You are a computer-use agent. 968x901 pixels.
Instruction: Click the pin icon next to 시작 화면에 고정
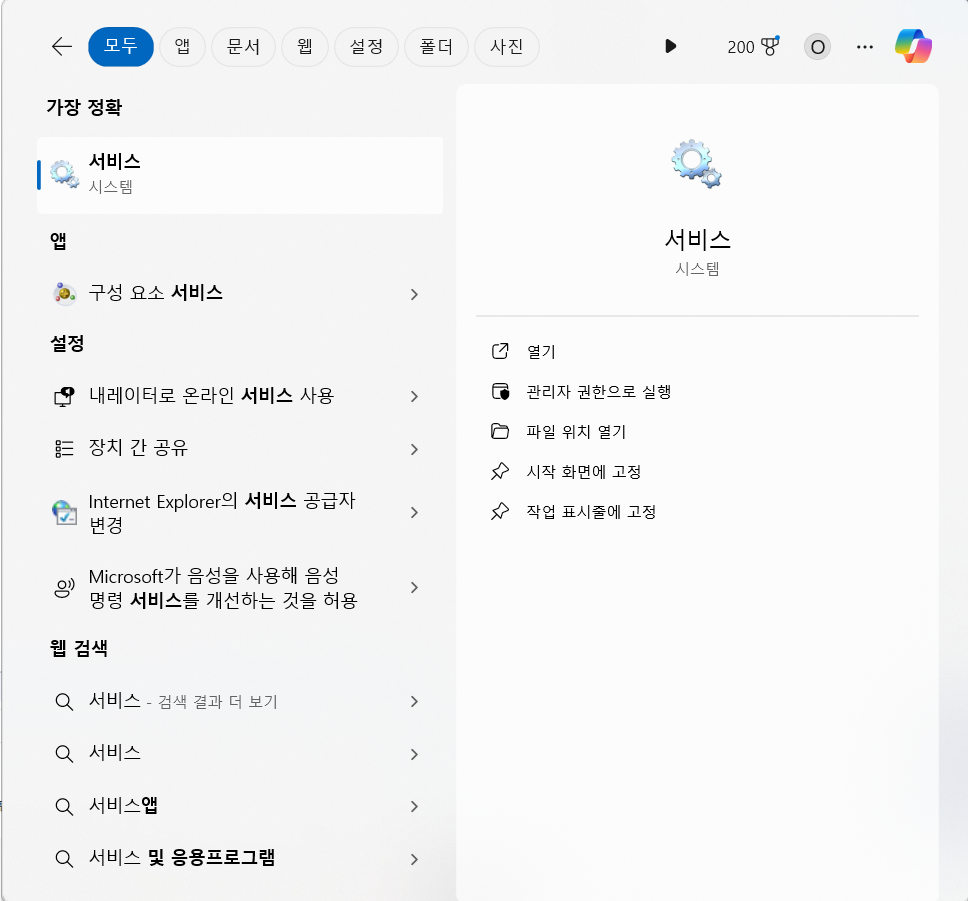pyautogui.click(x=500, y=471)
